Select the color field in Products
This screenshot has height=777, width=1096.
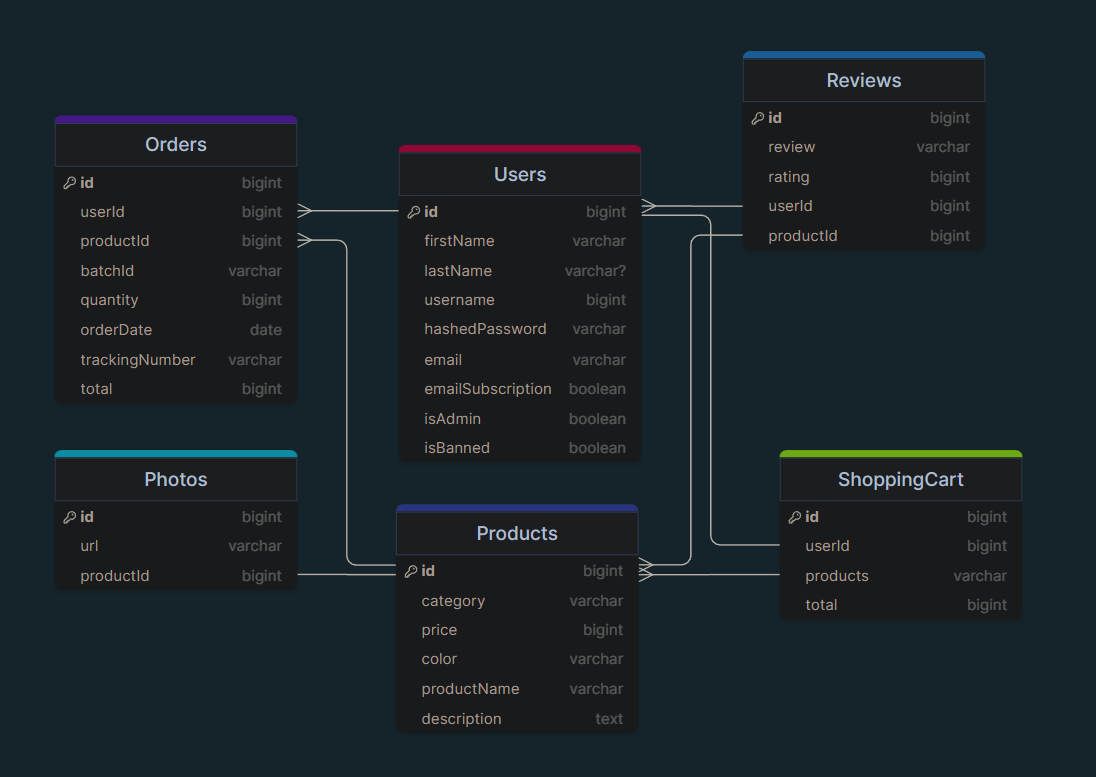tap(517, 660)
